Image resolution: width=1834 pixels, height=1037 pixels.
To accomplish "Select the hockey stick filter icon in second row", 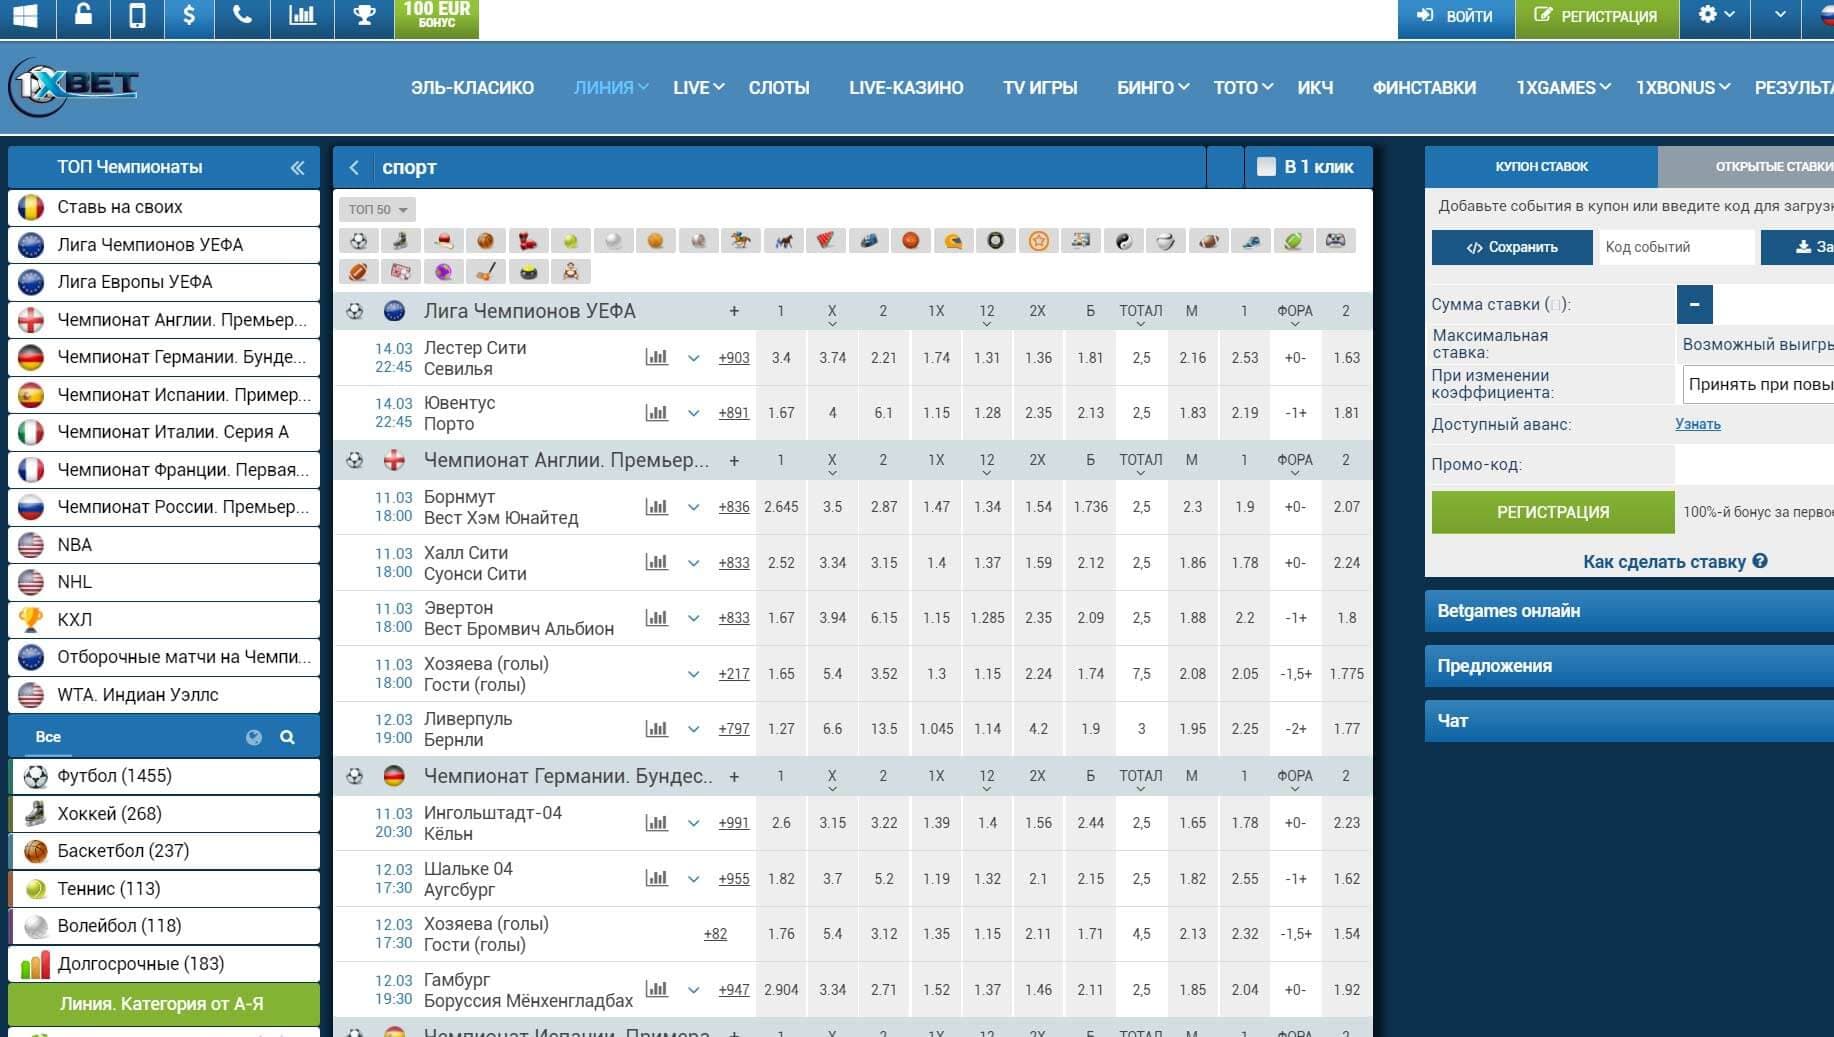I will tap(485, 272).
